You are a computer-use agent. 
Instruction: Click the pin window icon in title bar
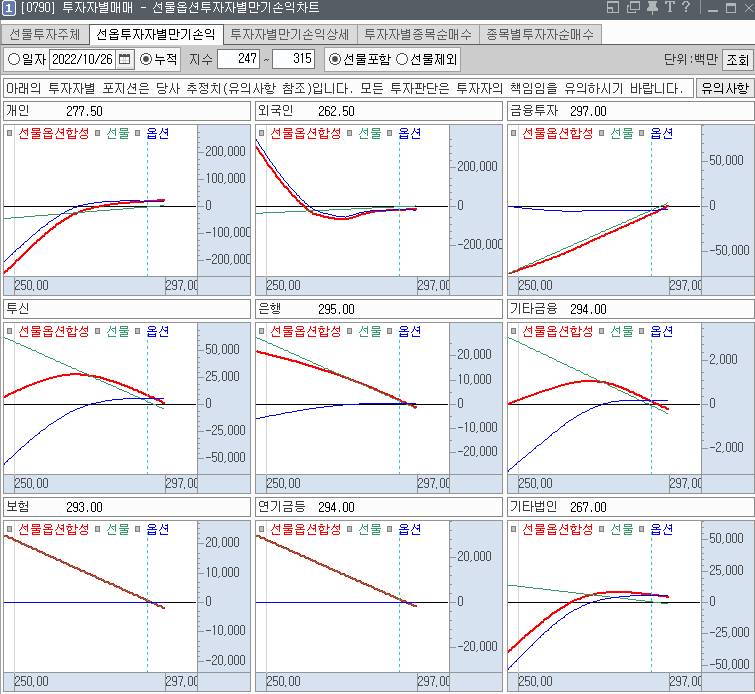click(x=651, y=8)
